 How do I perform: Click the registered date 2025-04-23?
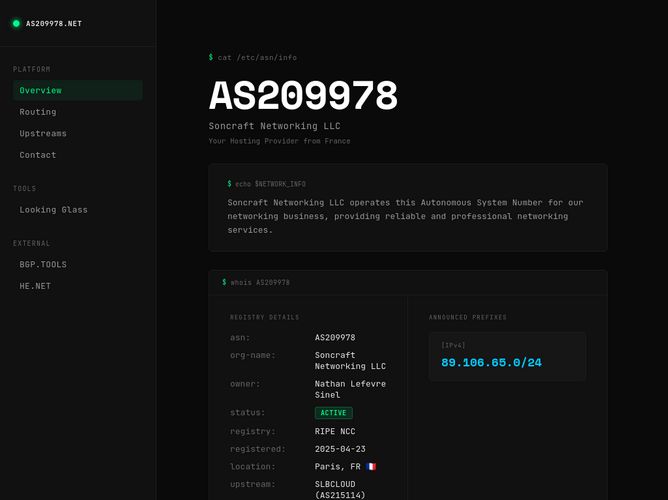tap(340, 449)
